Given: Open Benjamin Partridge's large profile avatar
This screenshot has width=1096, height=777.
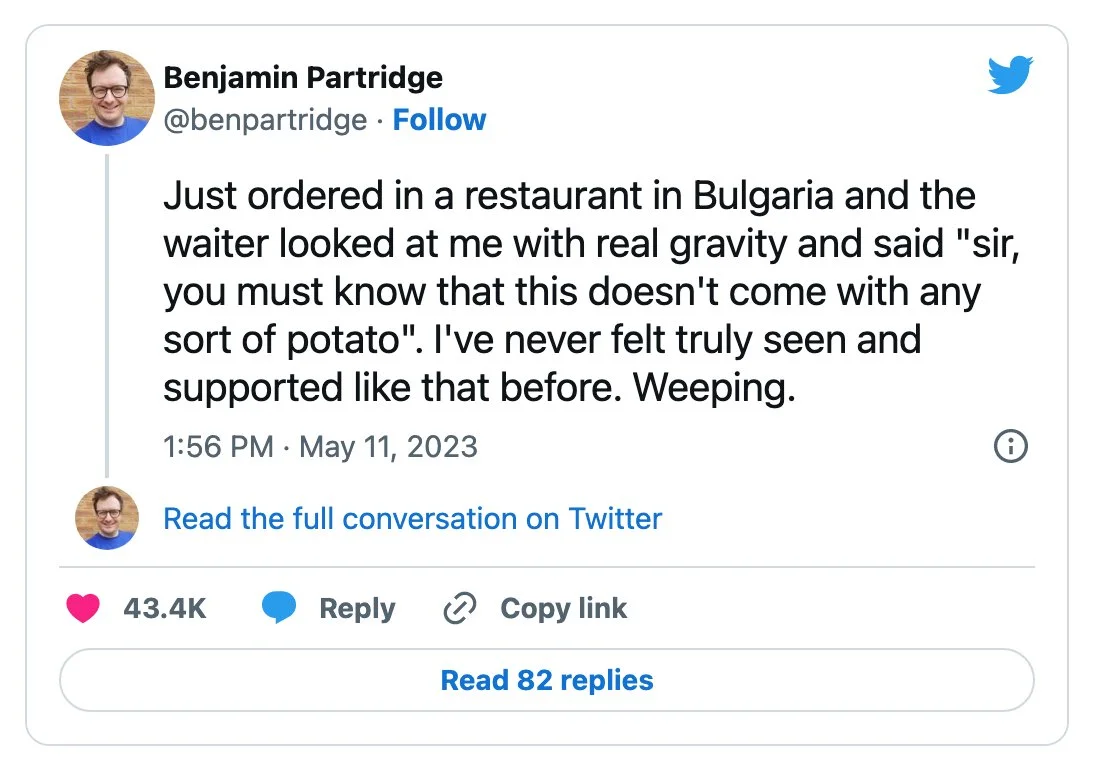Looking at the screenshot, I should tap(107, 99).
